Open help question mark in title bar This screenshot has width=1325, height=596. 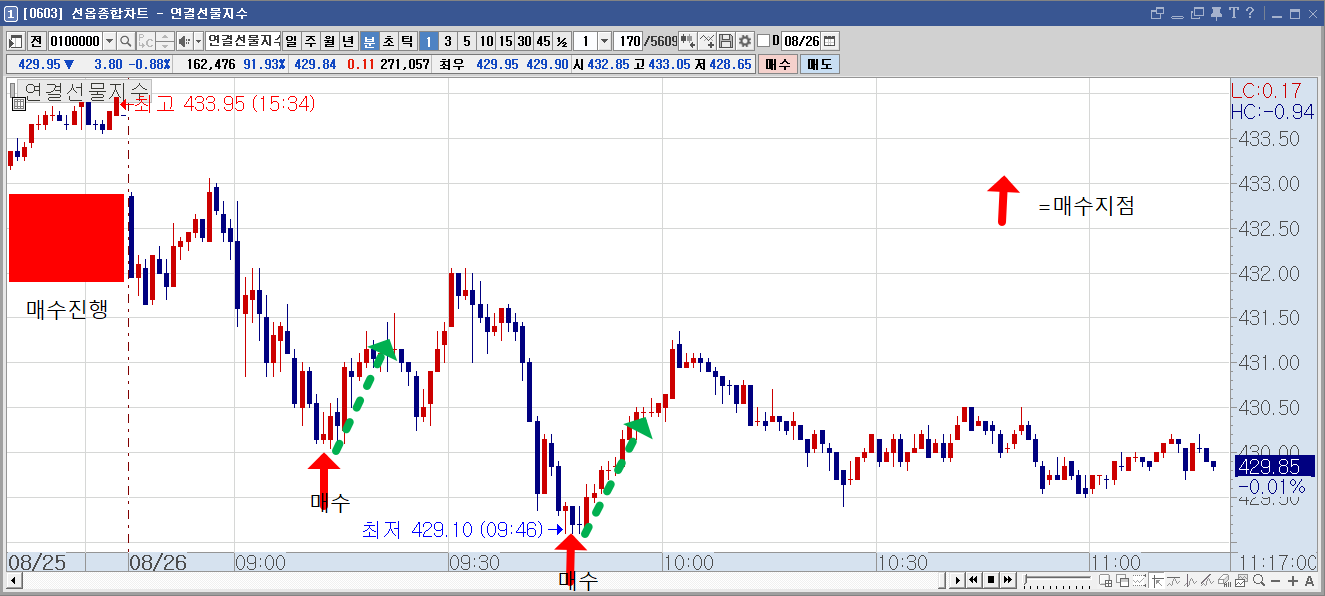pyautogui.click(x=1250, y=13)
